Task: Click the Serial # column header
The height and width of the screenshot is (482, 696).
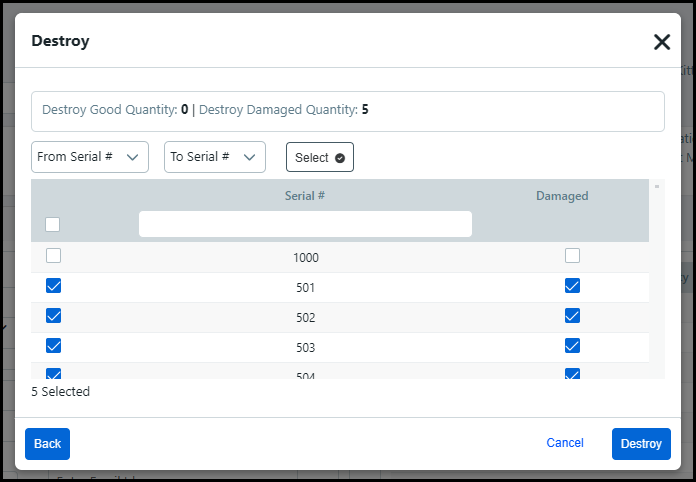Action: coord(305,196)
